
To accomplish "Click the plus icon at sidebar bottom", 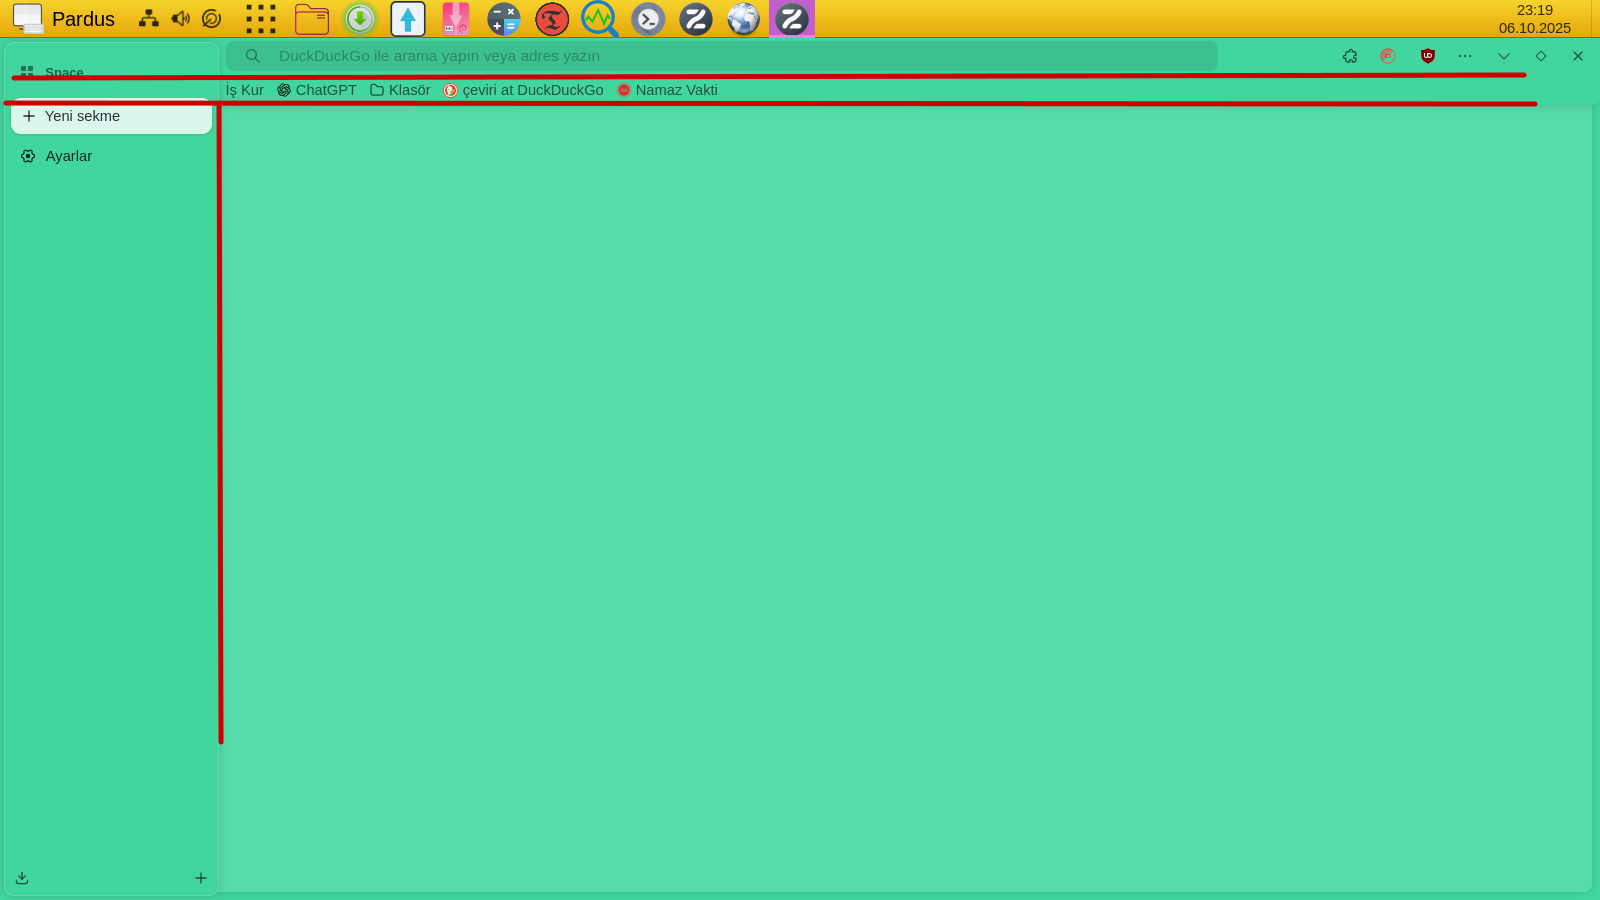I will [201, 878].
